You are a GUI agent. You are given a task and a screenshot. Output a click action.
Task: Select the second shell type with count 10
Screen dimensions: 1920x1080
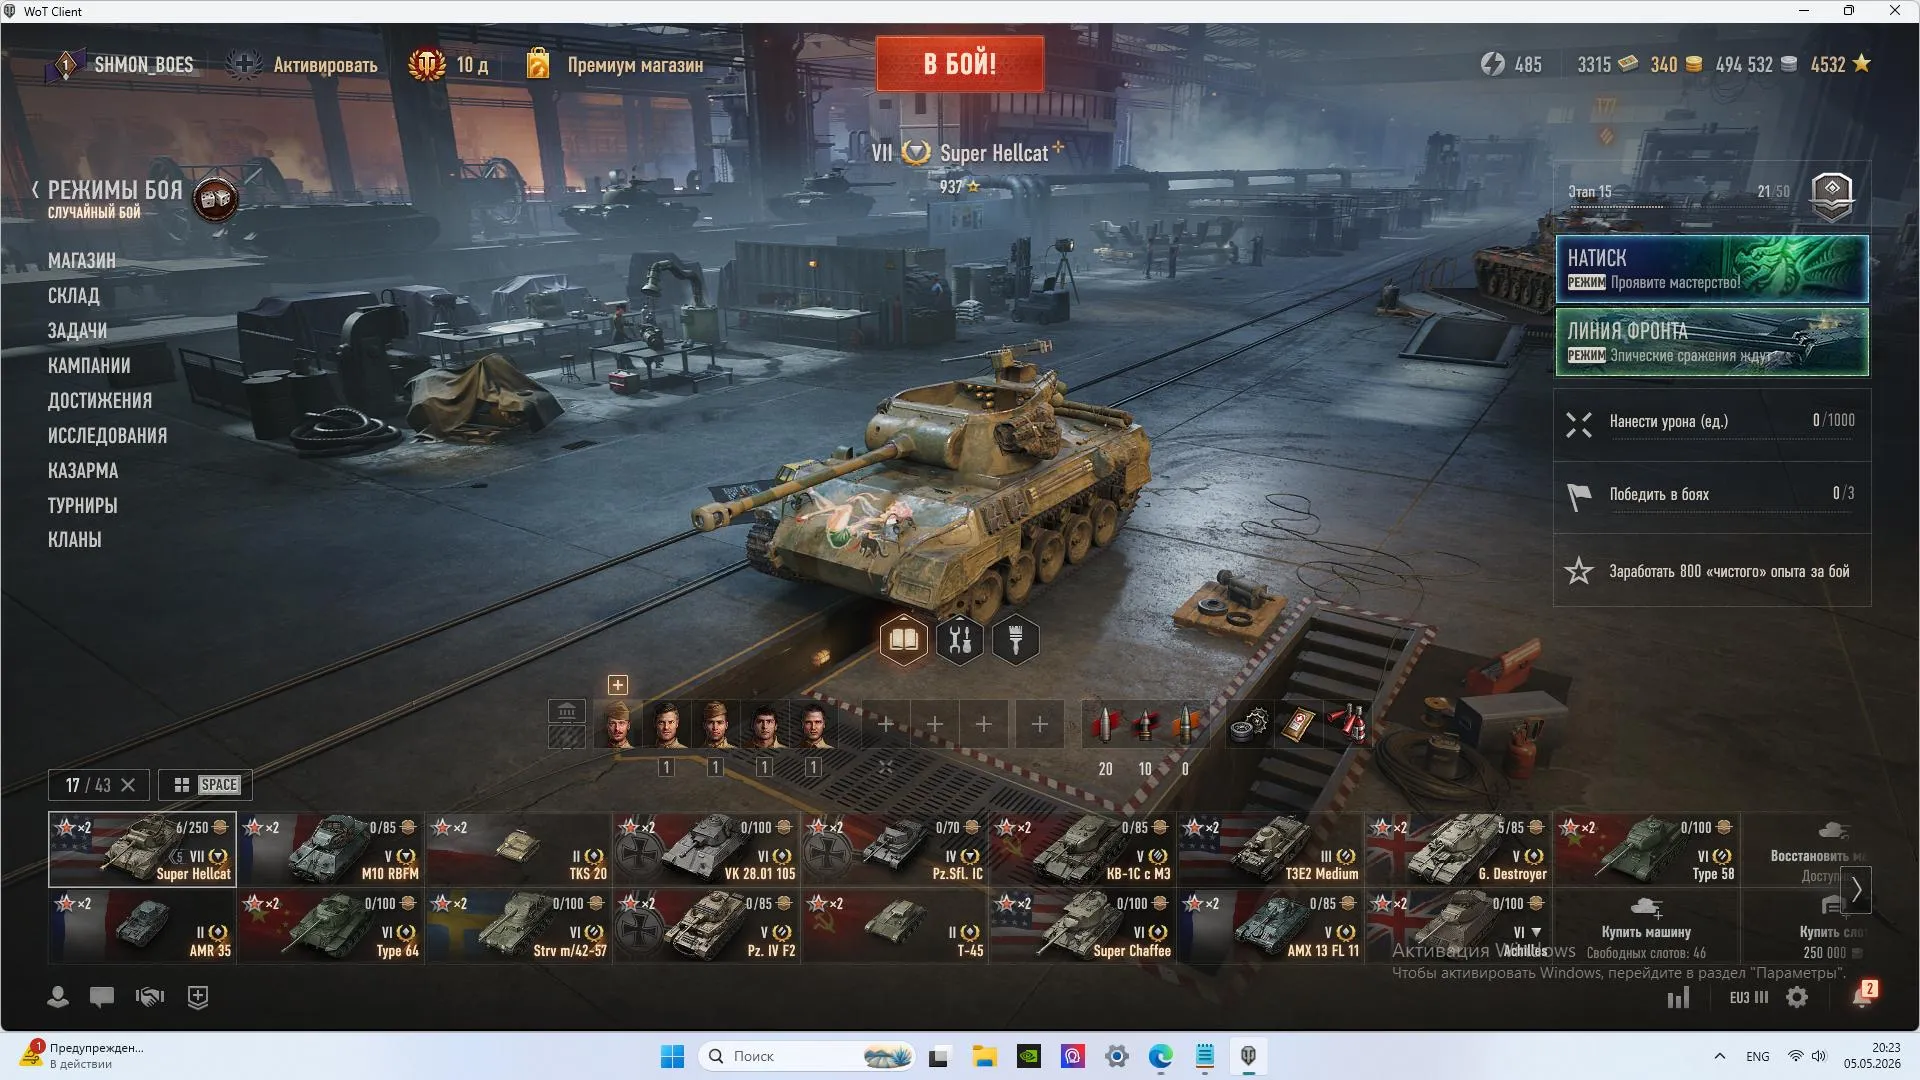tap(1145, 724)
